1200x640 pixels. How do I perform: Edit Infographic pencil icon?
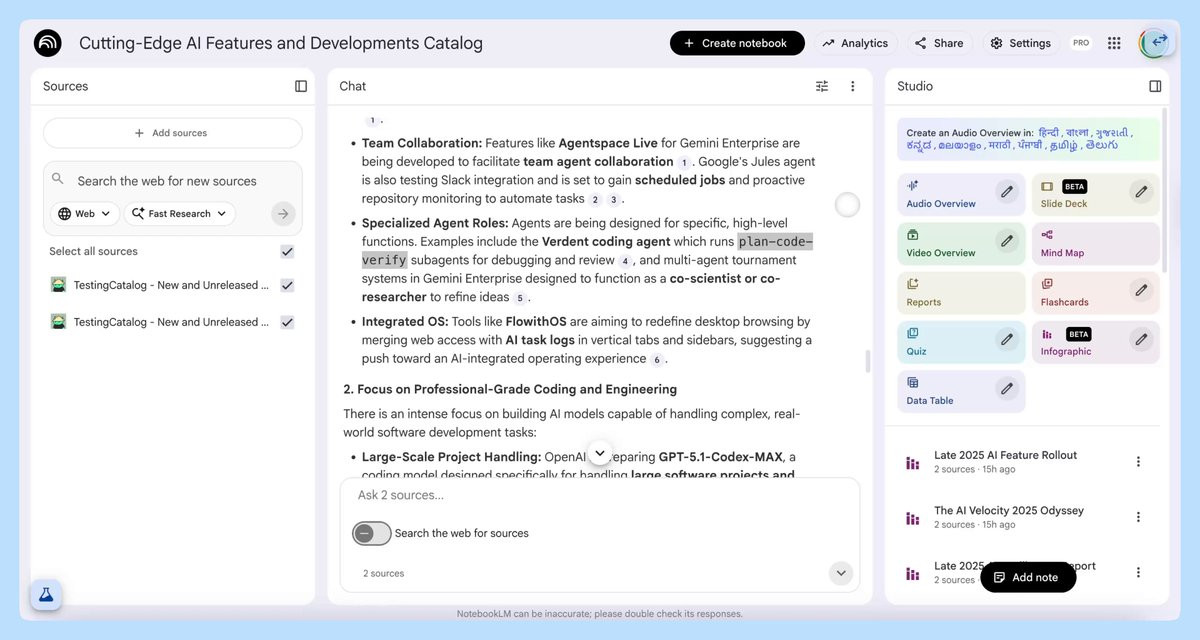pos(1141,339)
